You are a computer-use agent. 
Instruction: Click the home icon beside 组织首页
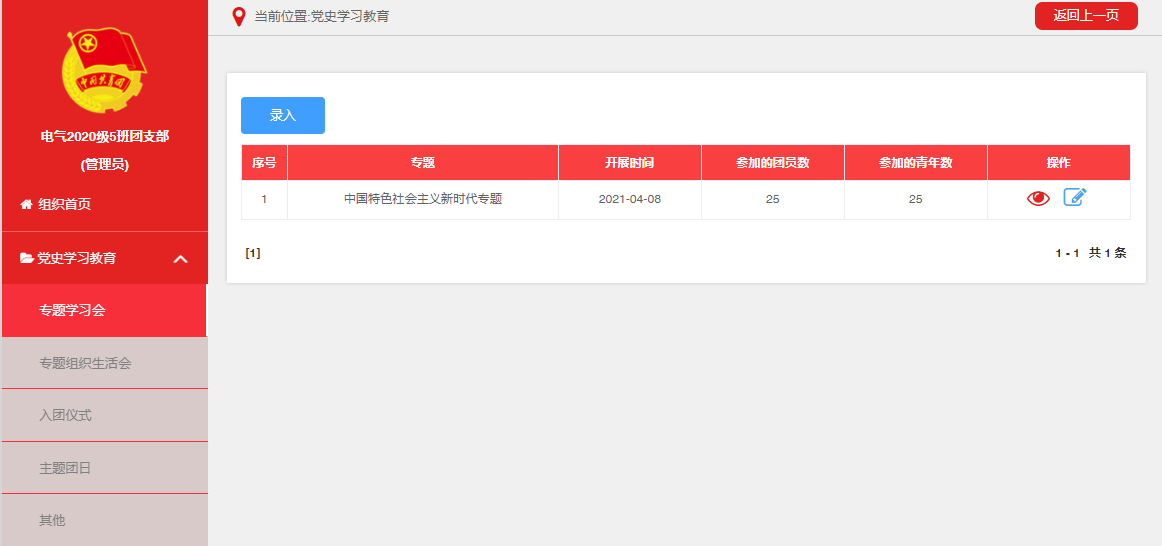pos(26,204)
